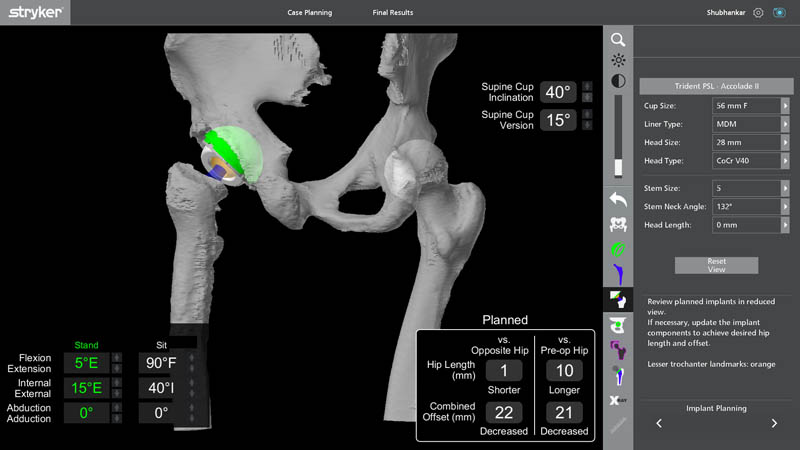Click the Stryker logo
Screen dimensions: 800x450
coord(35,12)
